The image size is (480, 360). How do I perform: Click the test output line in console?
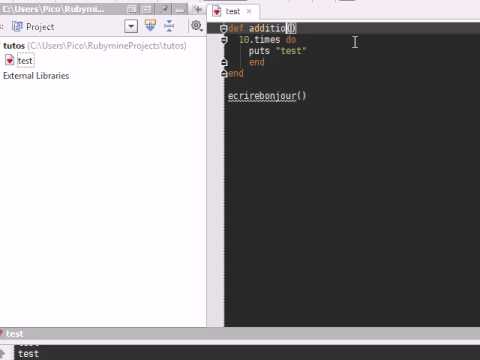point(28,354)
